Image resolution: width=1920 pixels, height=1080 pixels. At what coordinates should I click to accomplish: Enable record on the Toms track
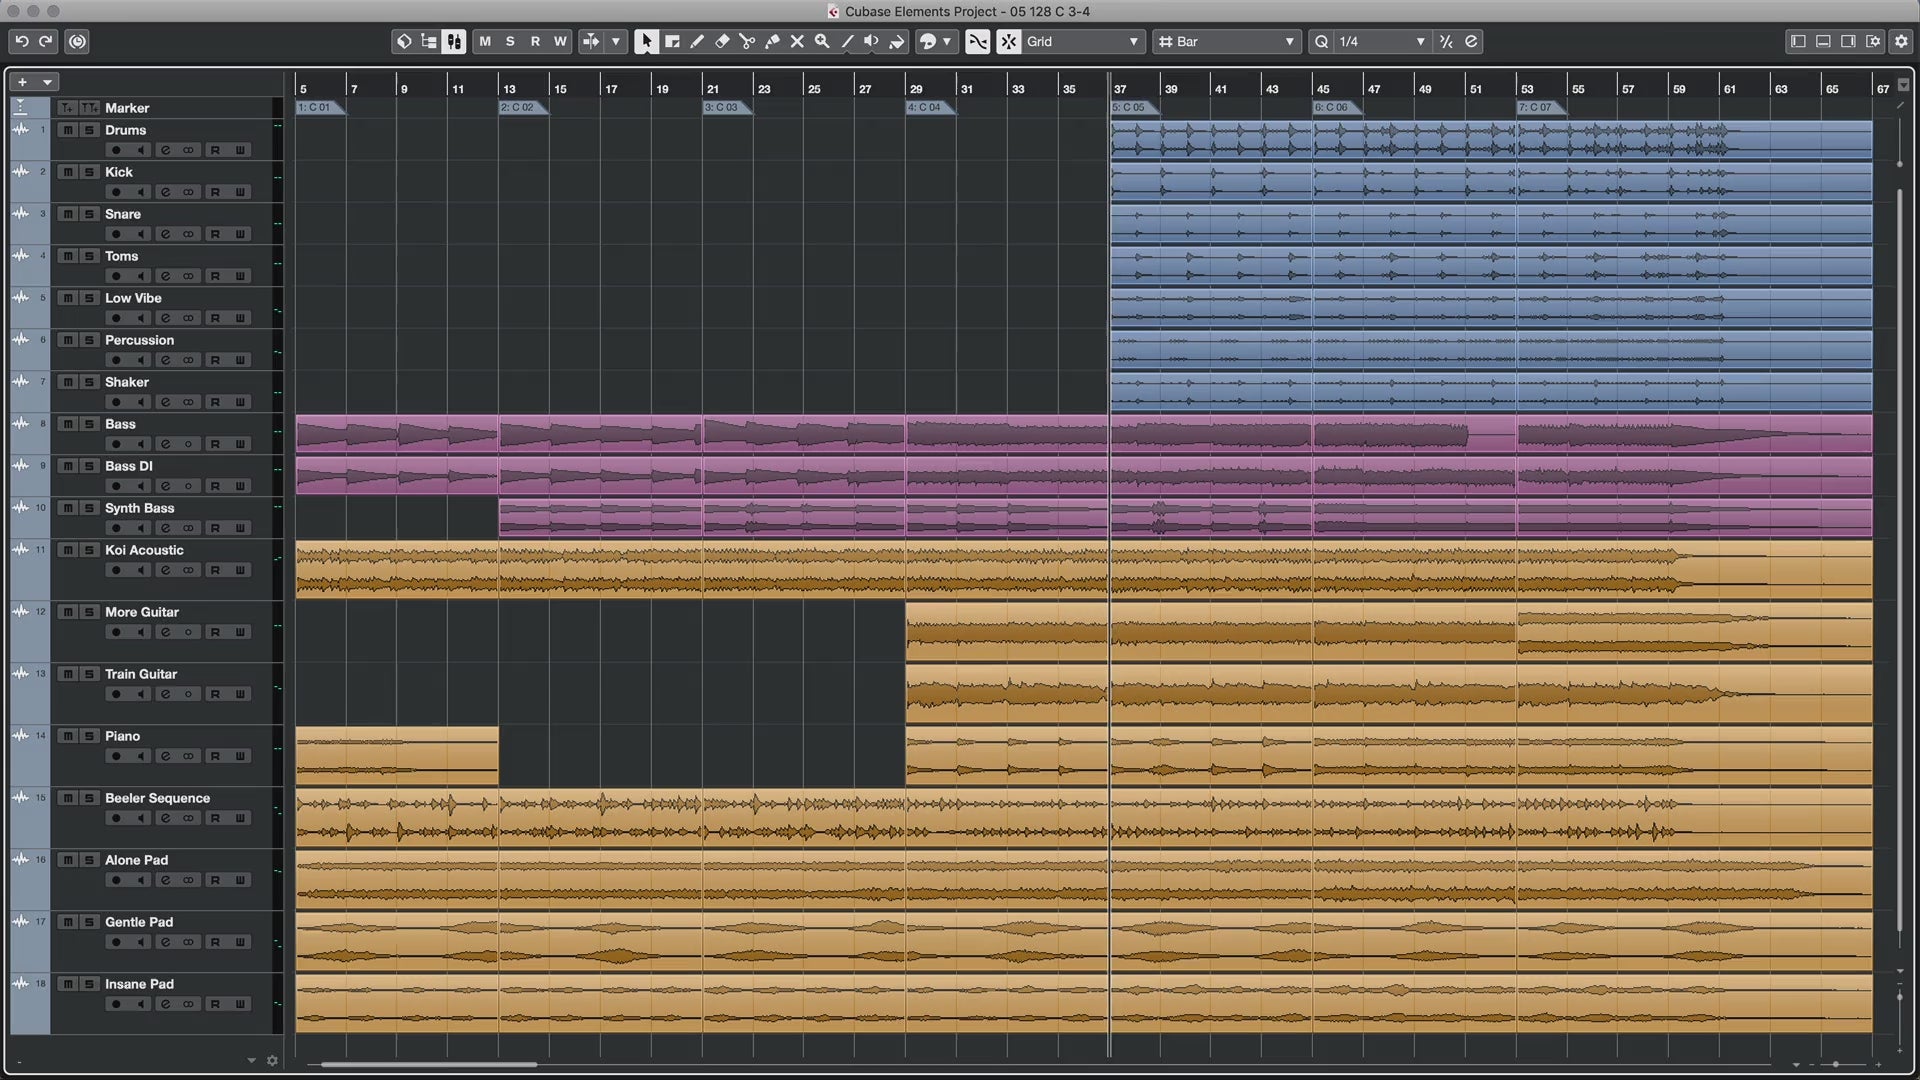[x=116, y=276]
